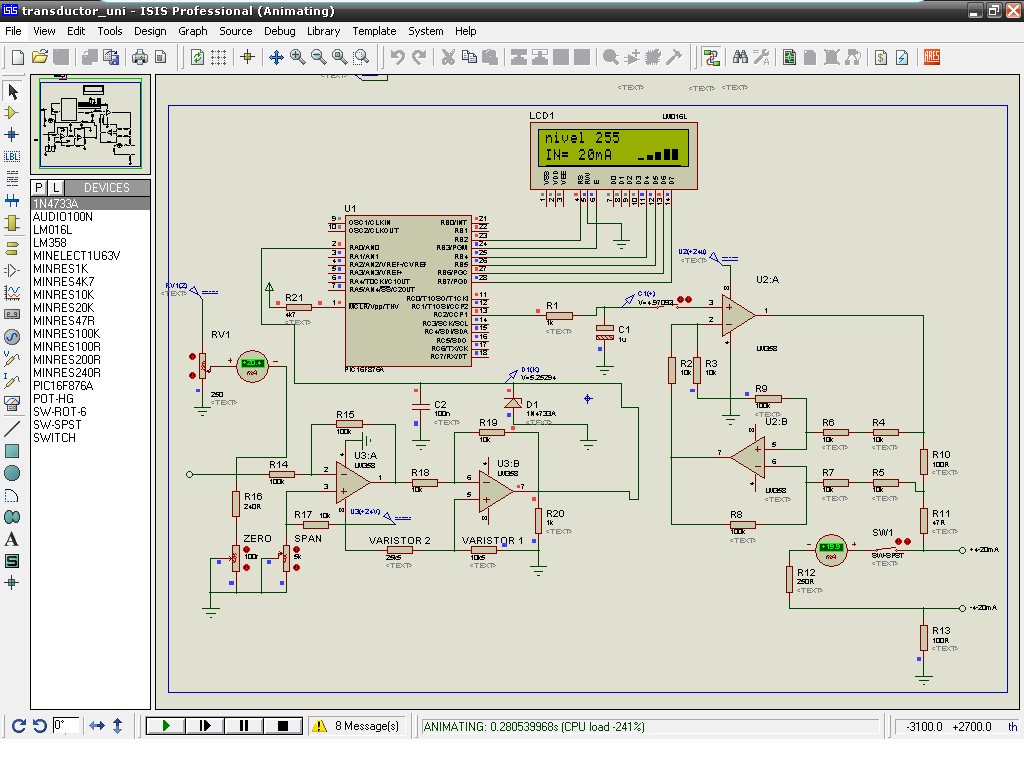Click the rotation angle input field
Image resolution: width=1024 pixels, height=768 pixels.
coord(67,725)
